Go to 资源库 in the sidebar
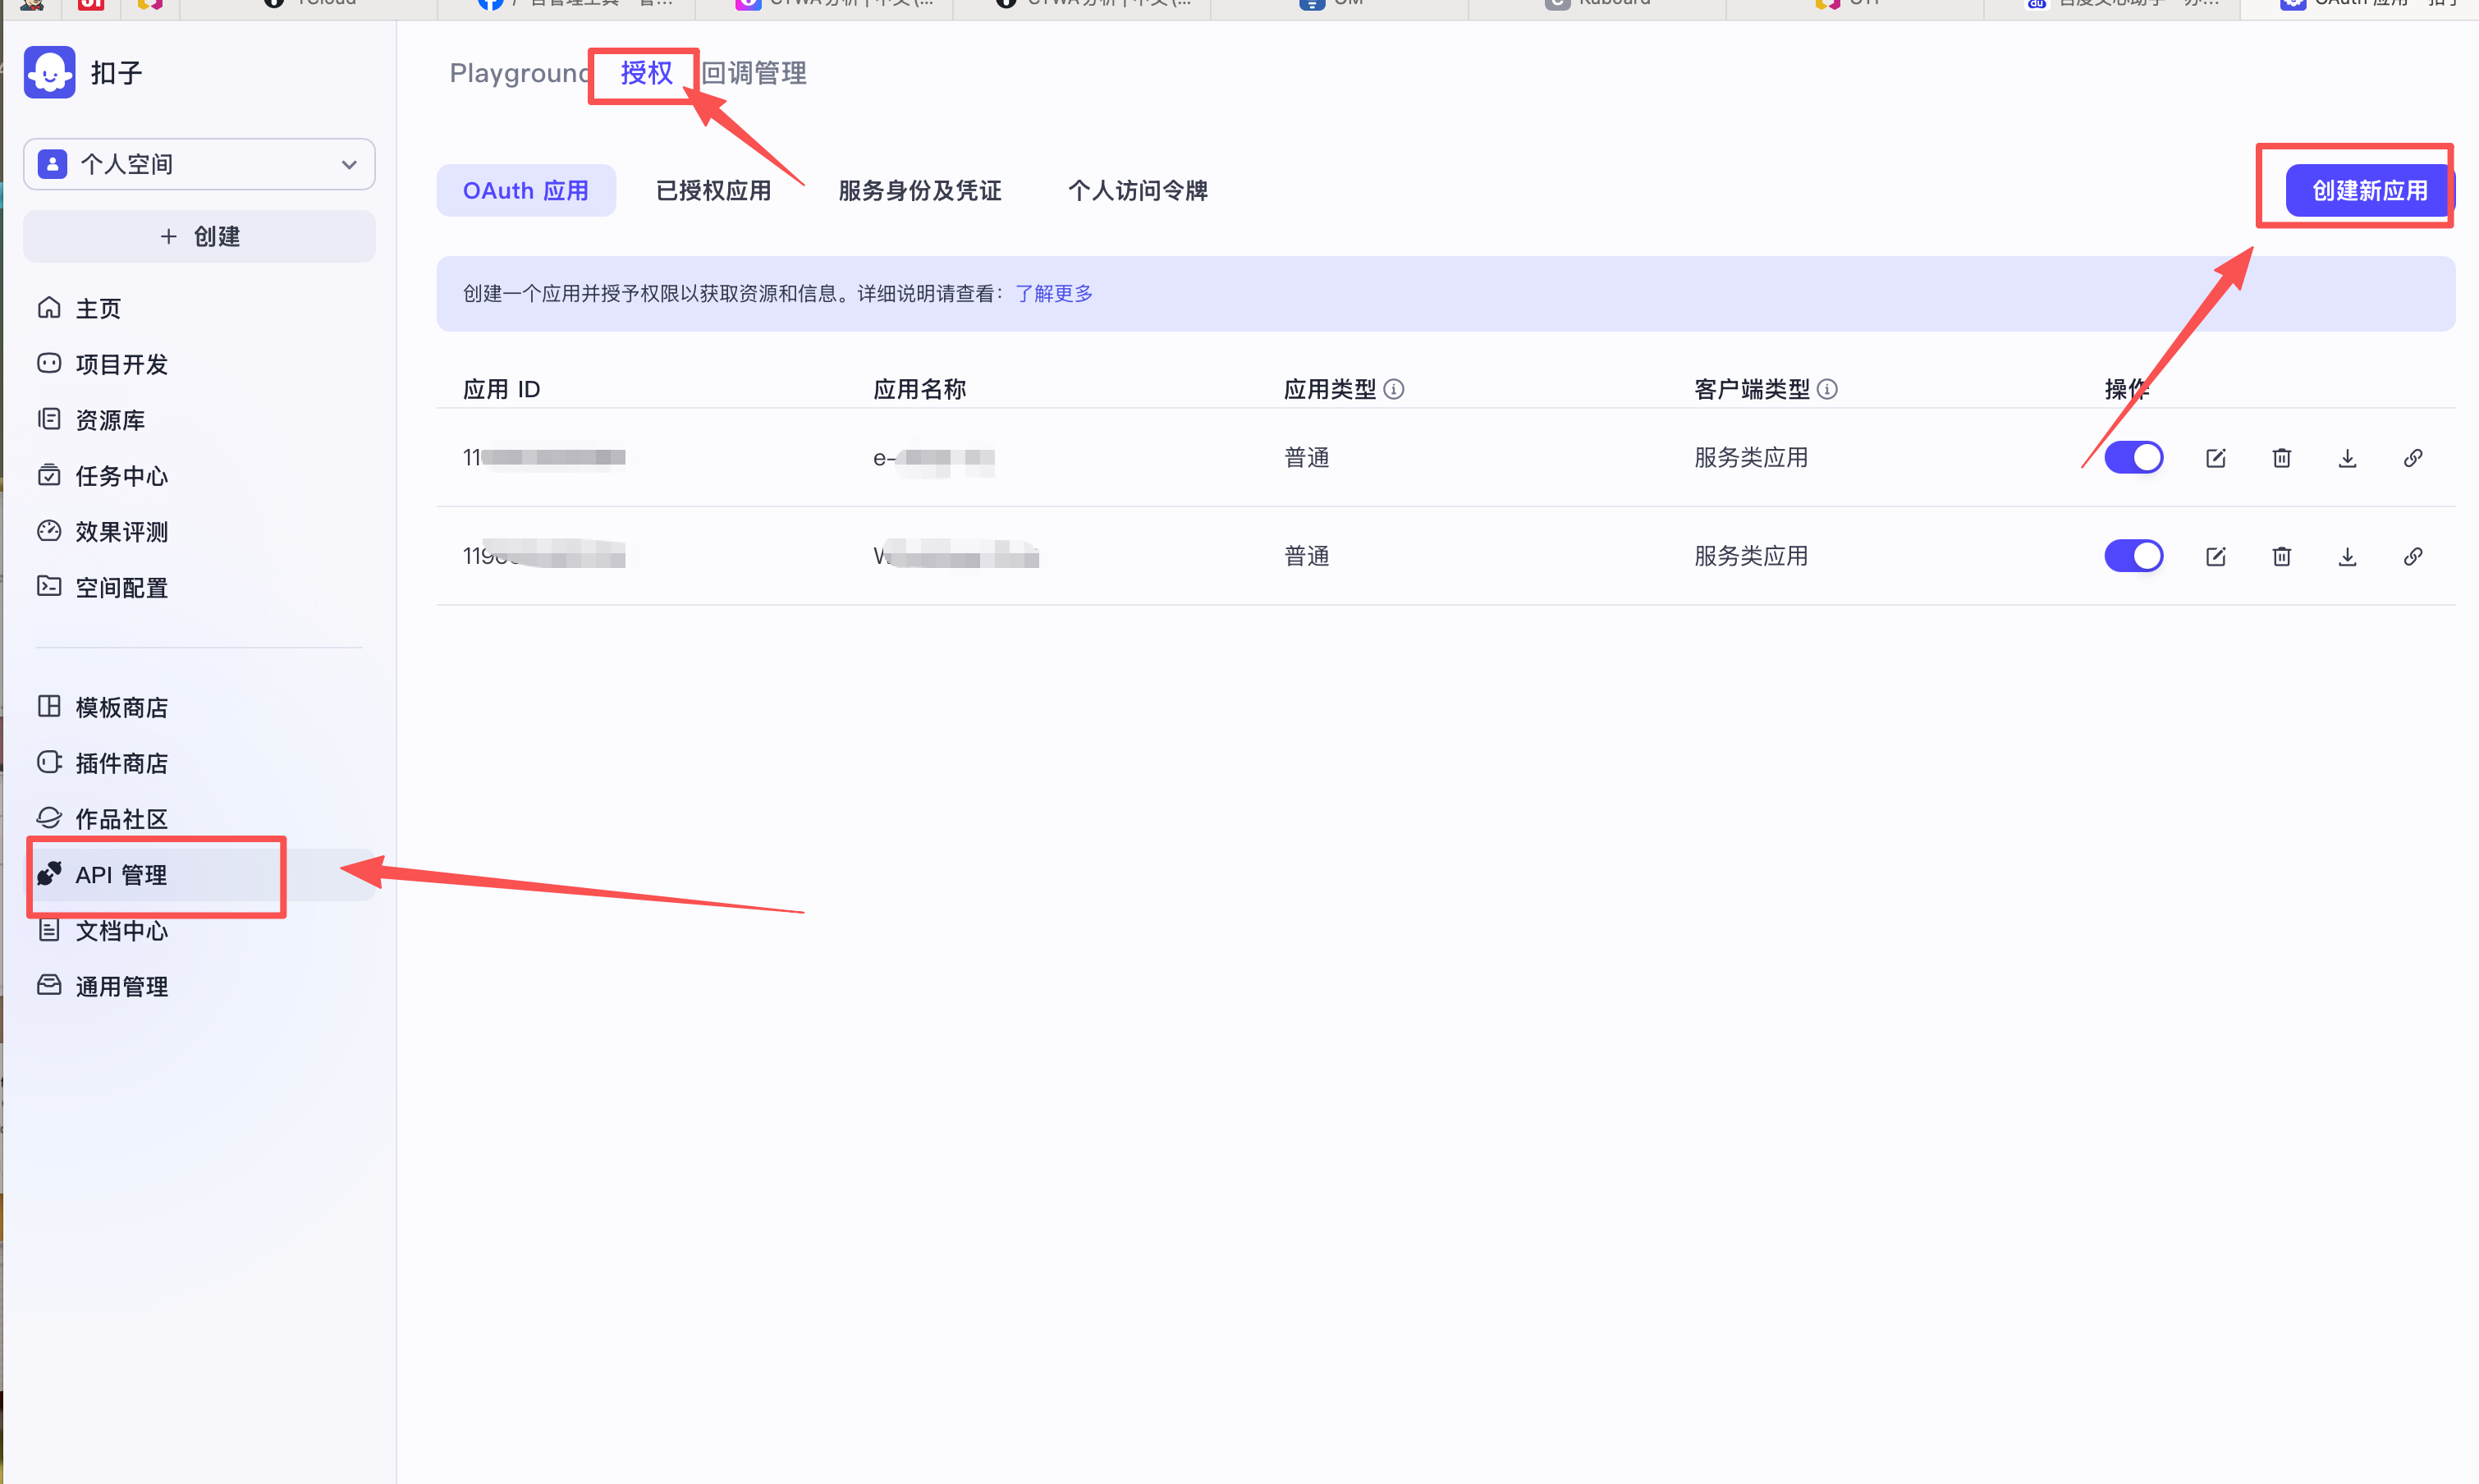The height and width of the screenshot is (1484, 2479). pos(110,420)
